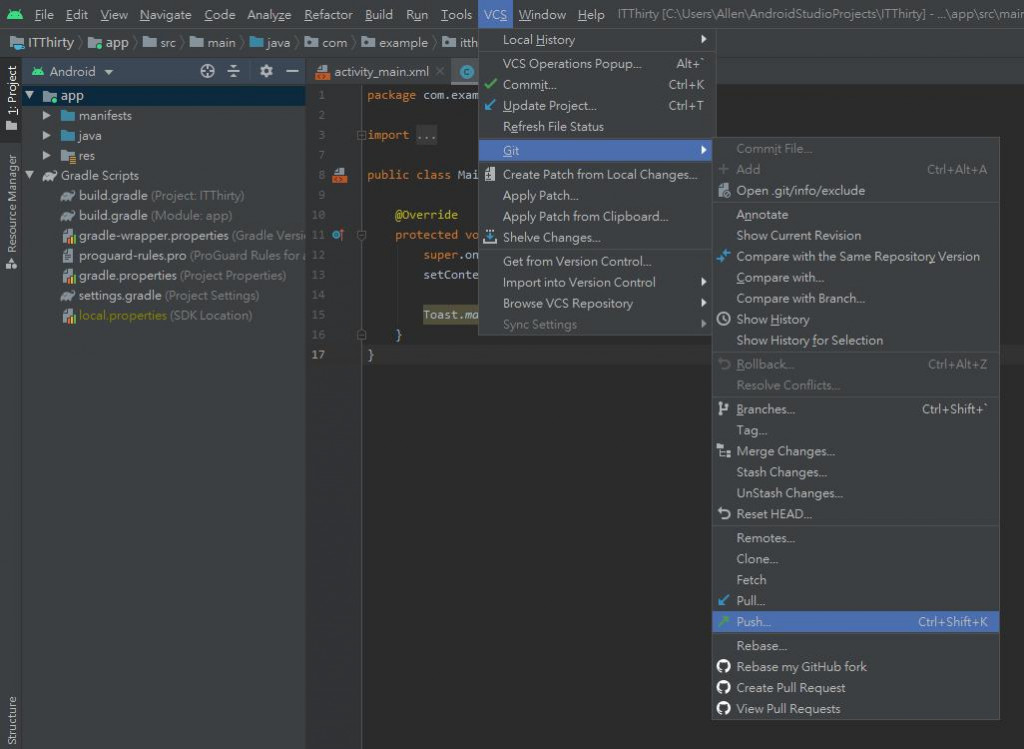Click the hide Project panel minus icon
Screen dimensions: 1024x749
(x=292, y=71)
